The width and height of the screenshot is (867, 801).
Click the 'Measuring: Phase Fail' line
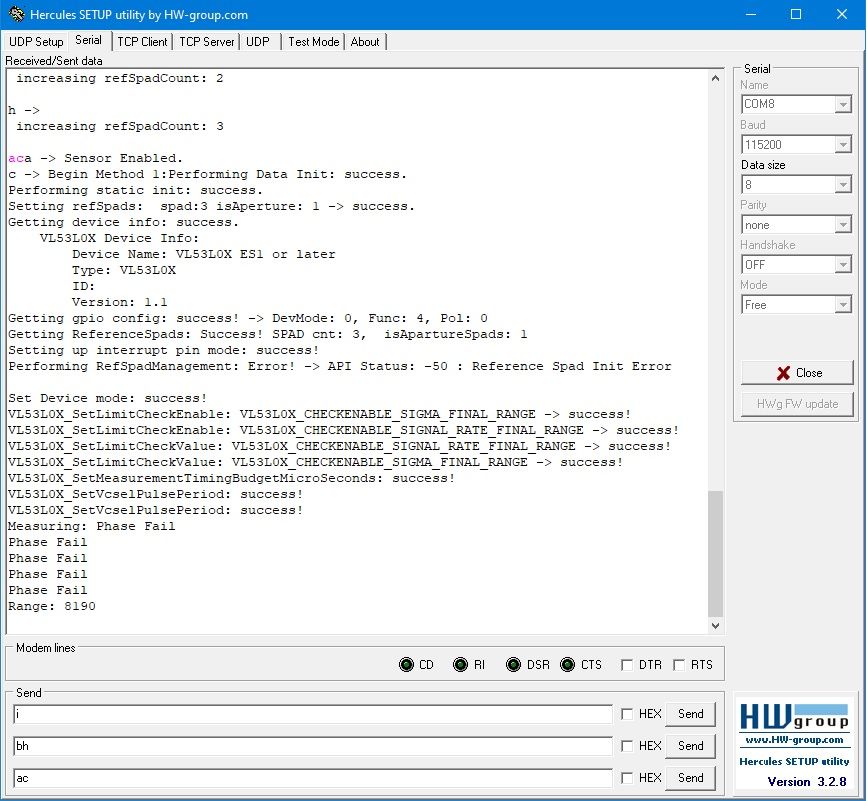coord(92,526)
